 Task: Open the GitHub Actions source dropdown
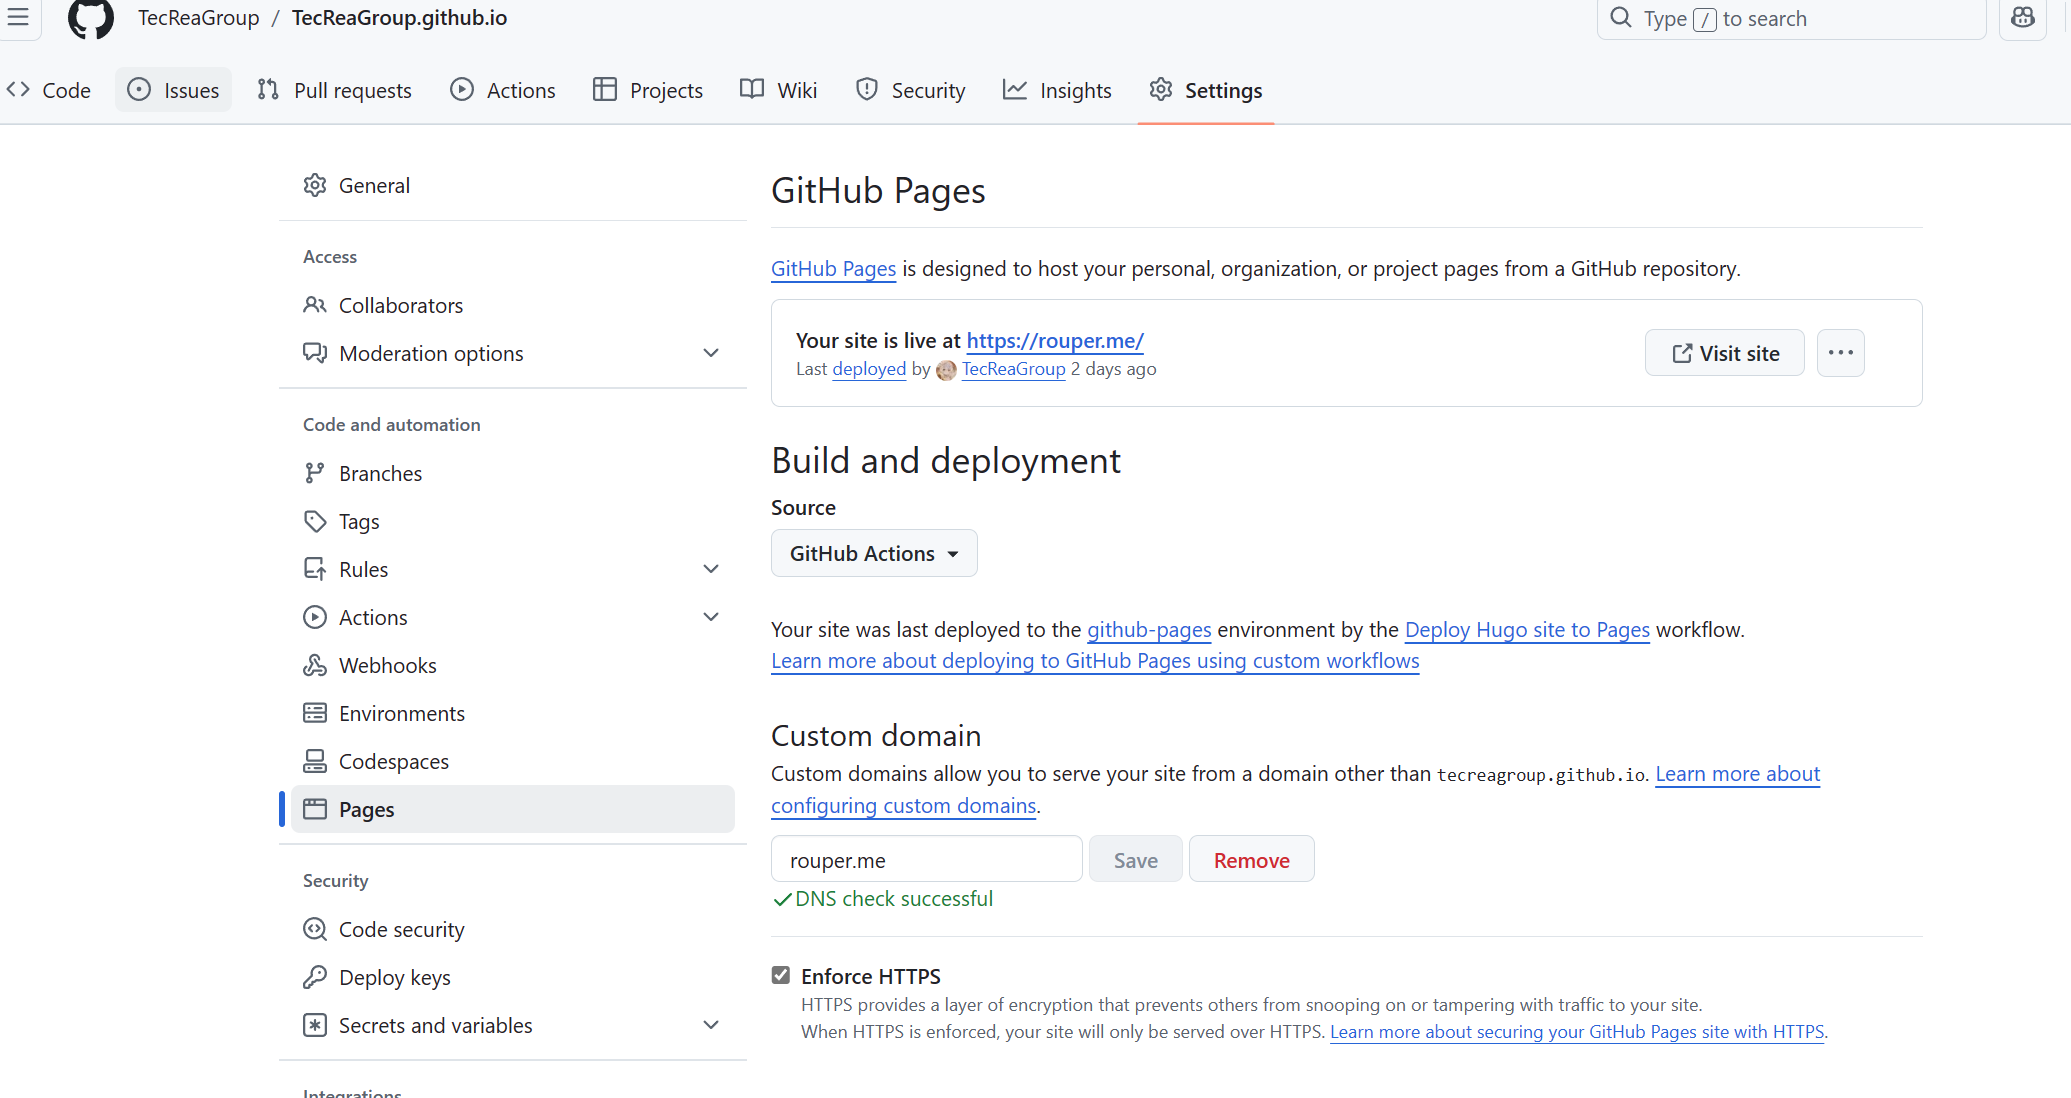873,552
